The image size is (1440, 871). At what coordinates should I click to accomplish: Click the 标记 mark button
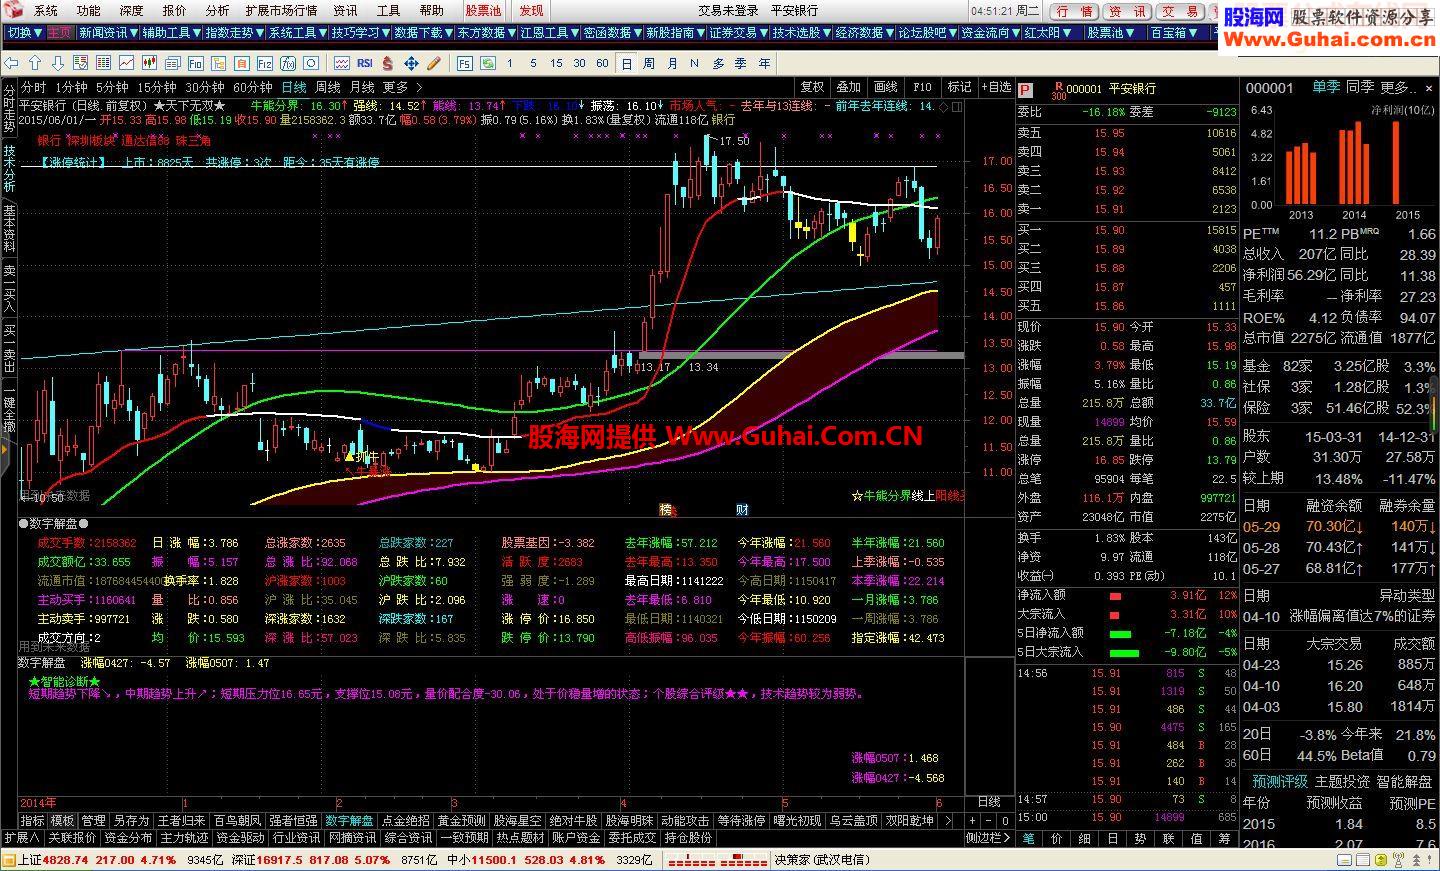point(959,87)
